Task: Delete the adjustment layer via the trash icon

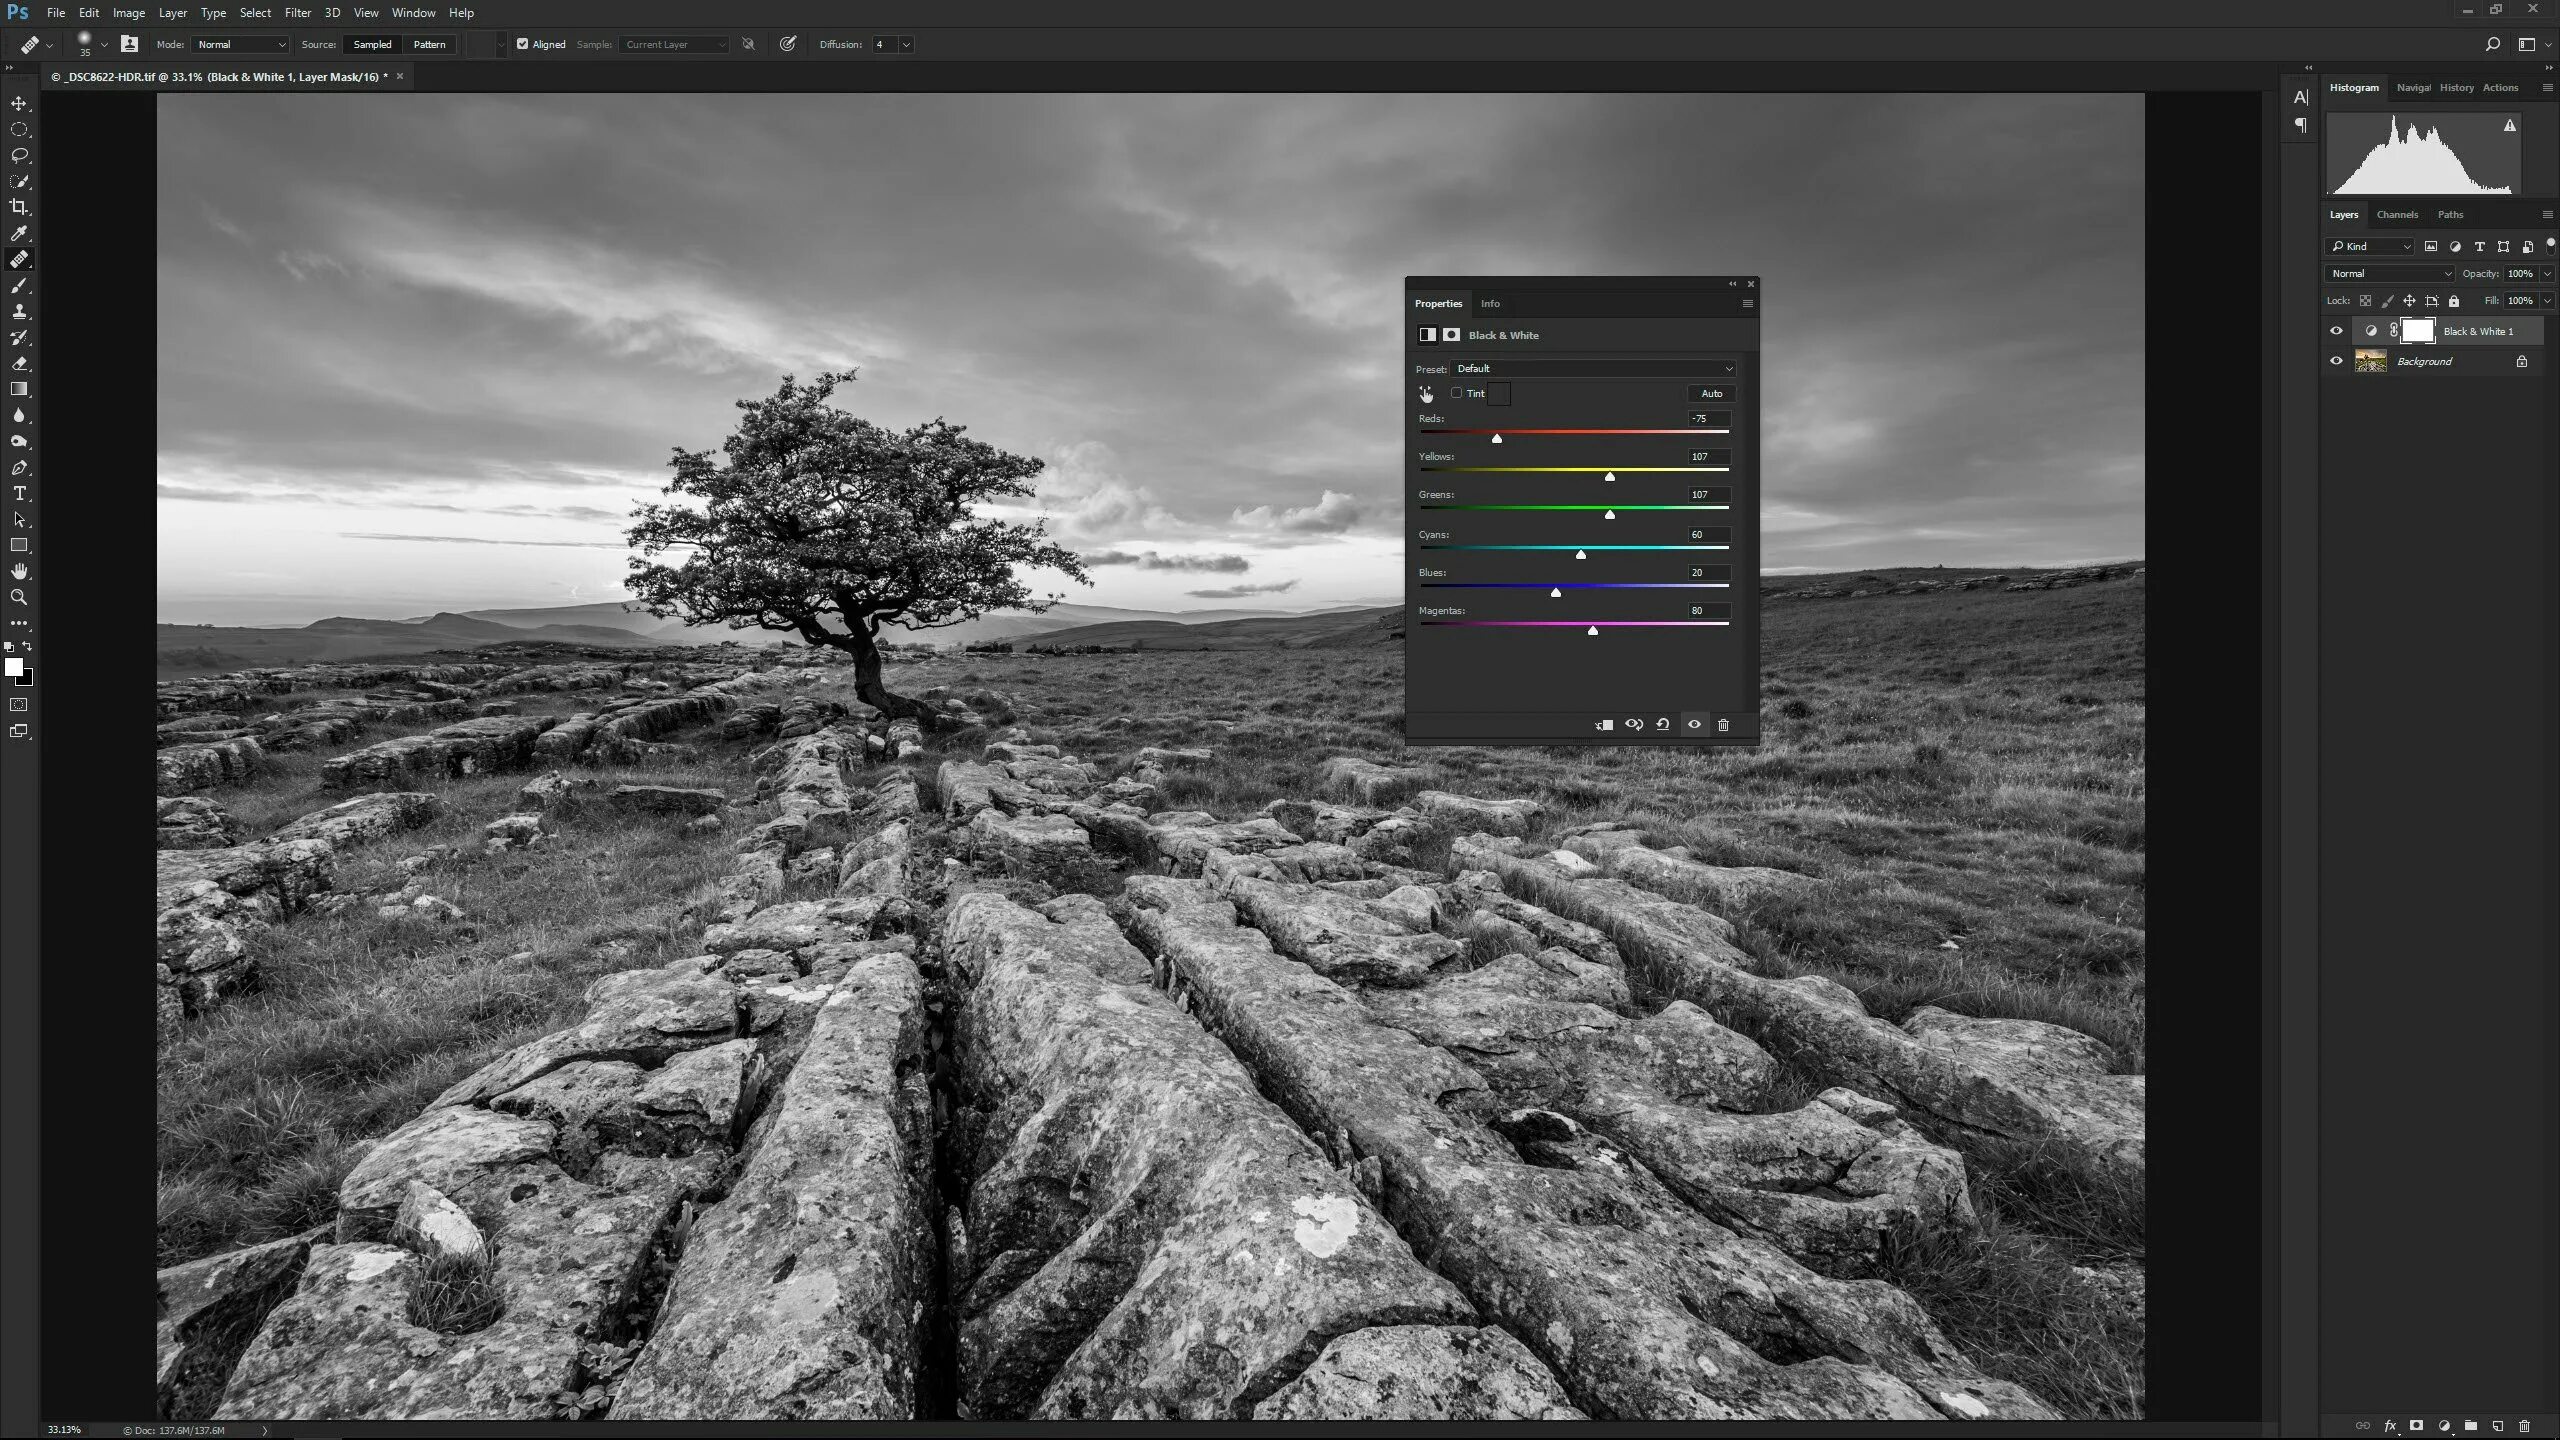Action: 1723,725
